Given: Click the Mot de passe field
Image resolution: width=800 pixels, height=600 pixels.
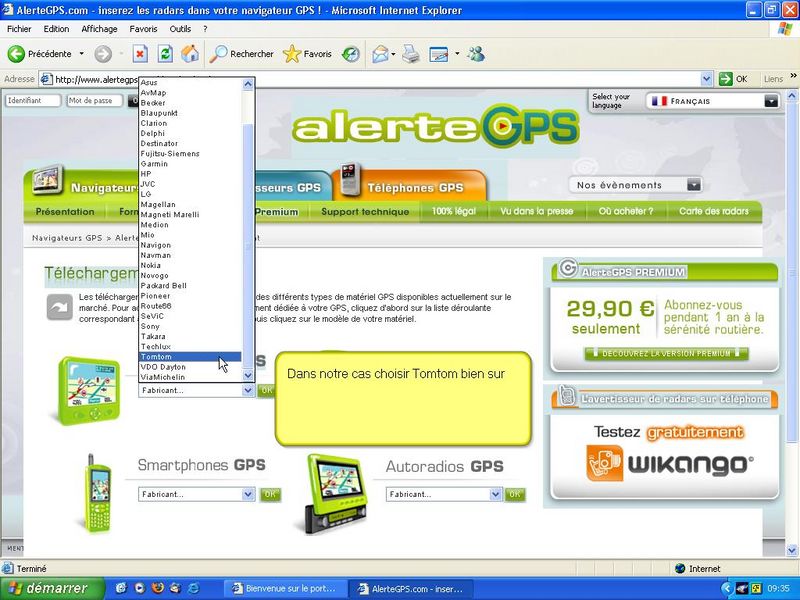Looking at the screenshot, I should [95, 101].
